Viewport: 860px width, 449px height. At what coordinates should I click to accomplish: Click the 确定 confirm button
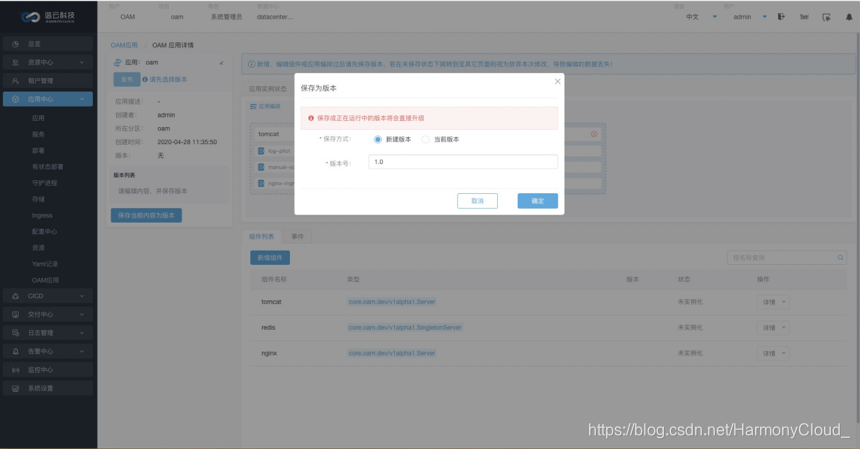pos(538,201)
